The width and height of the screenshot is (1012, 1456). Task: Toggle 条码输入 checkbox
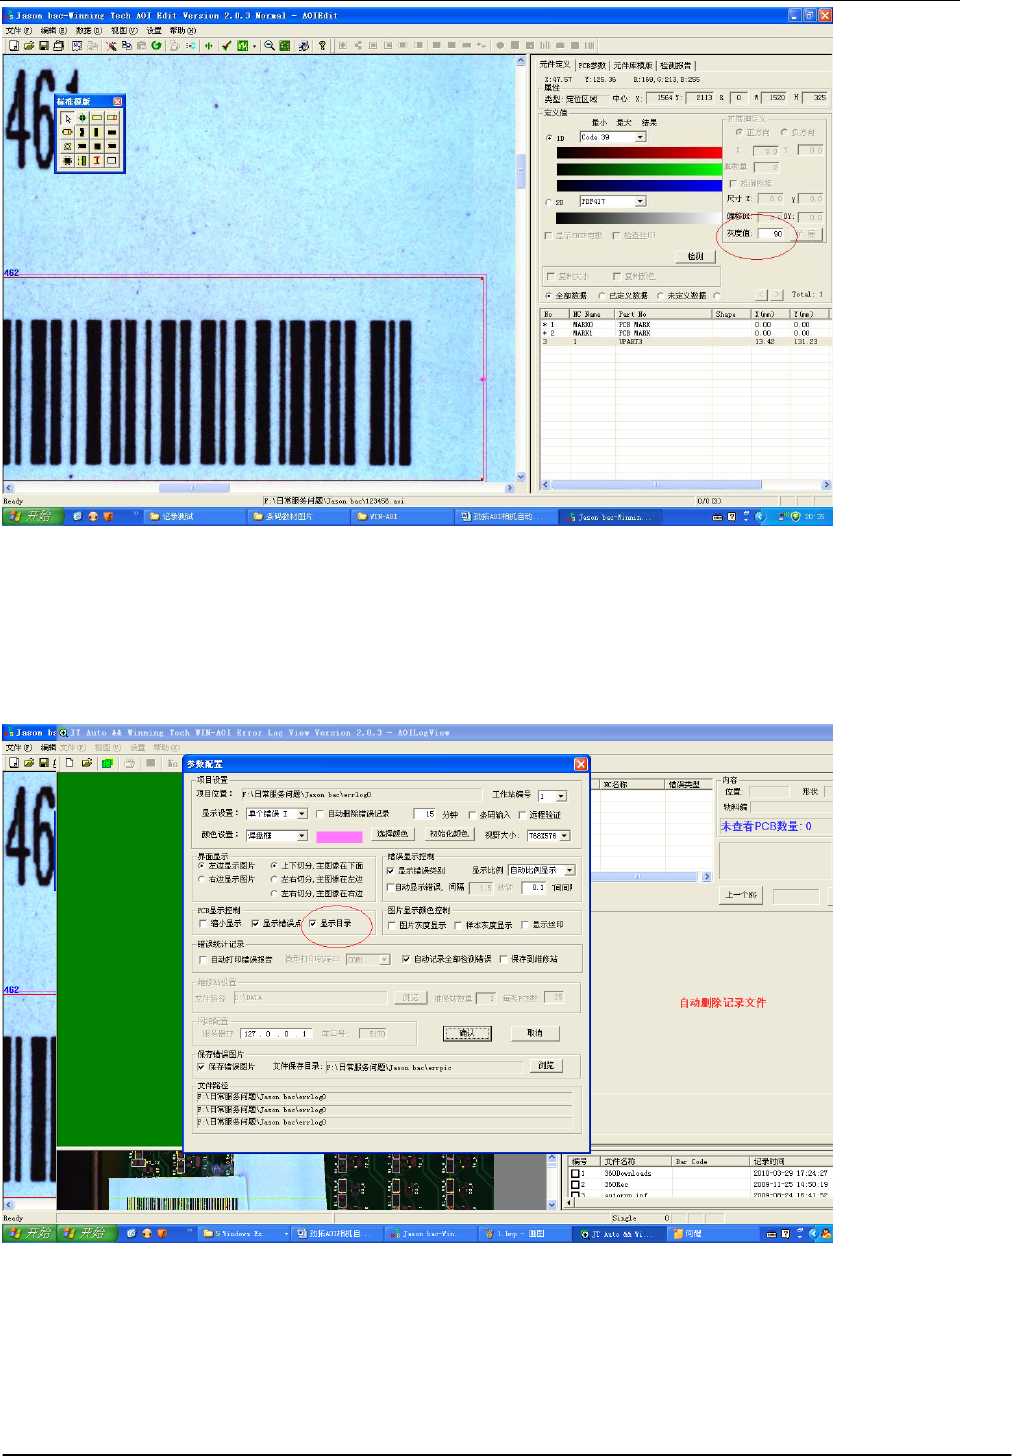point(472,815)
